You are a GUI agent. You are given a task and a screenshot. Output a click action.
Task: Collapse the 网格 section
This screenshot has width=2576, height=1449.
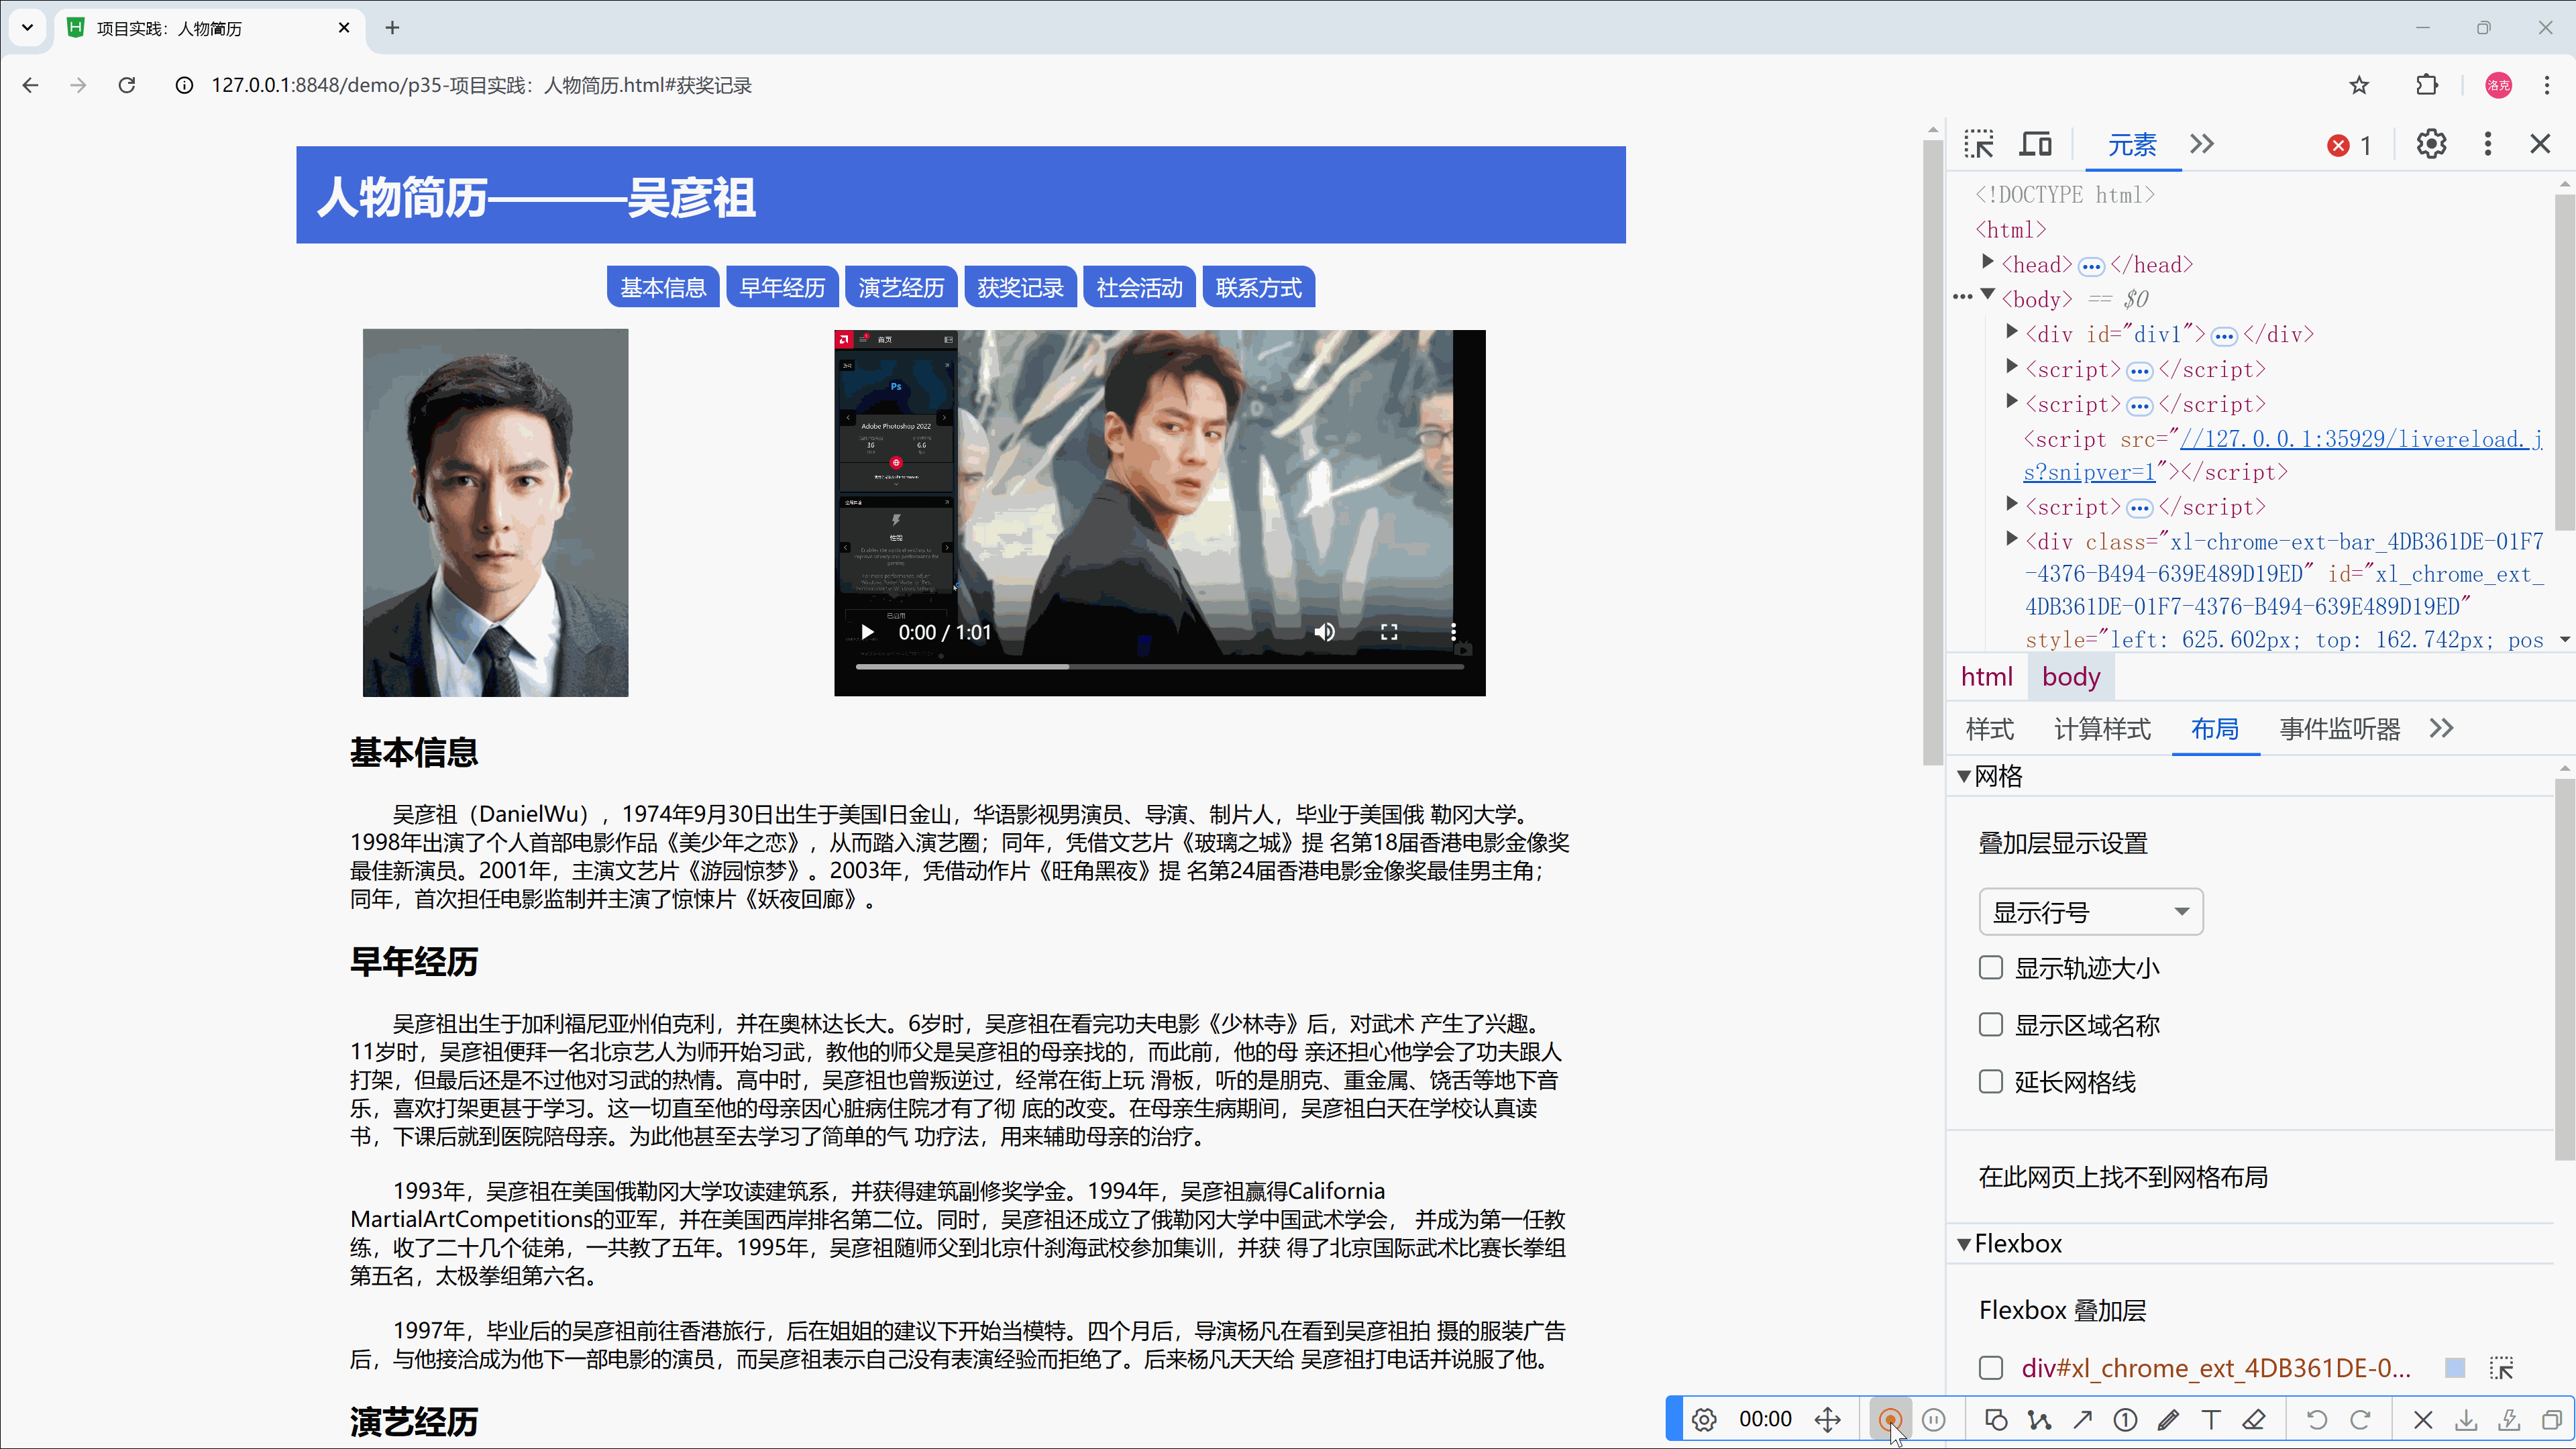(1964, 776)
